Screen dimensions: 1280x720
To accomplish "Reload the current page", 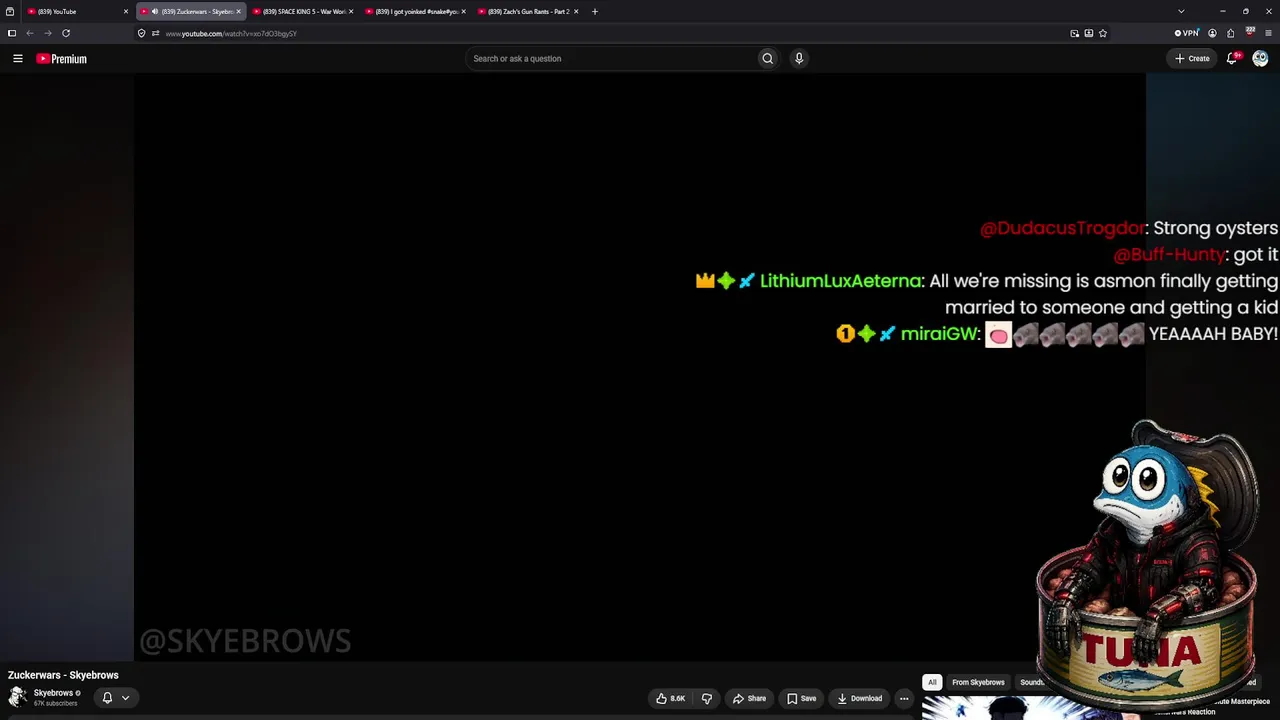I will click(x=66, y=33).
